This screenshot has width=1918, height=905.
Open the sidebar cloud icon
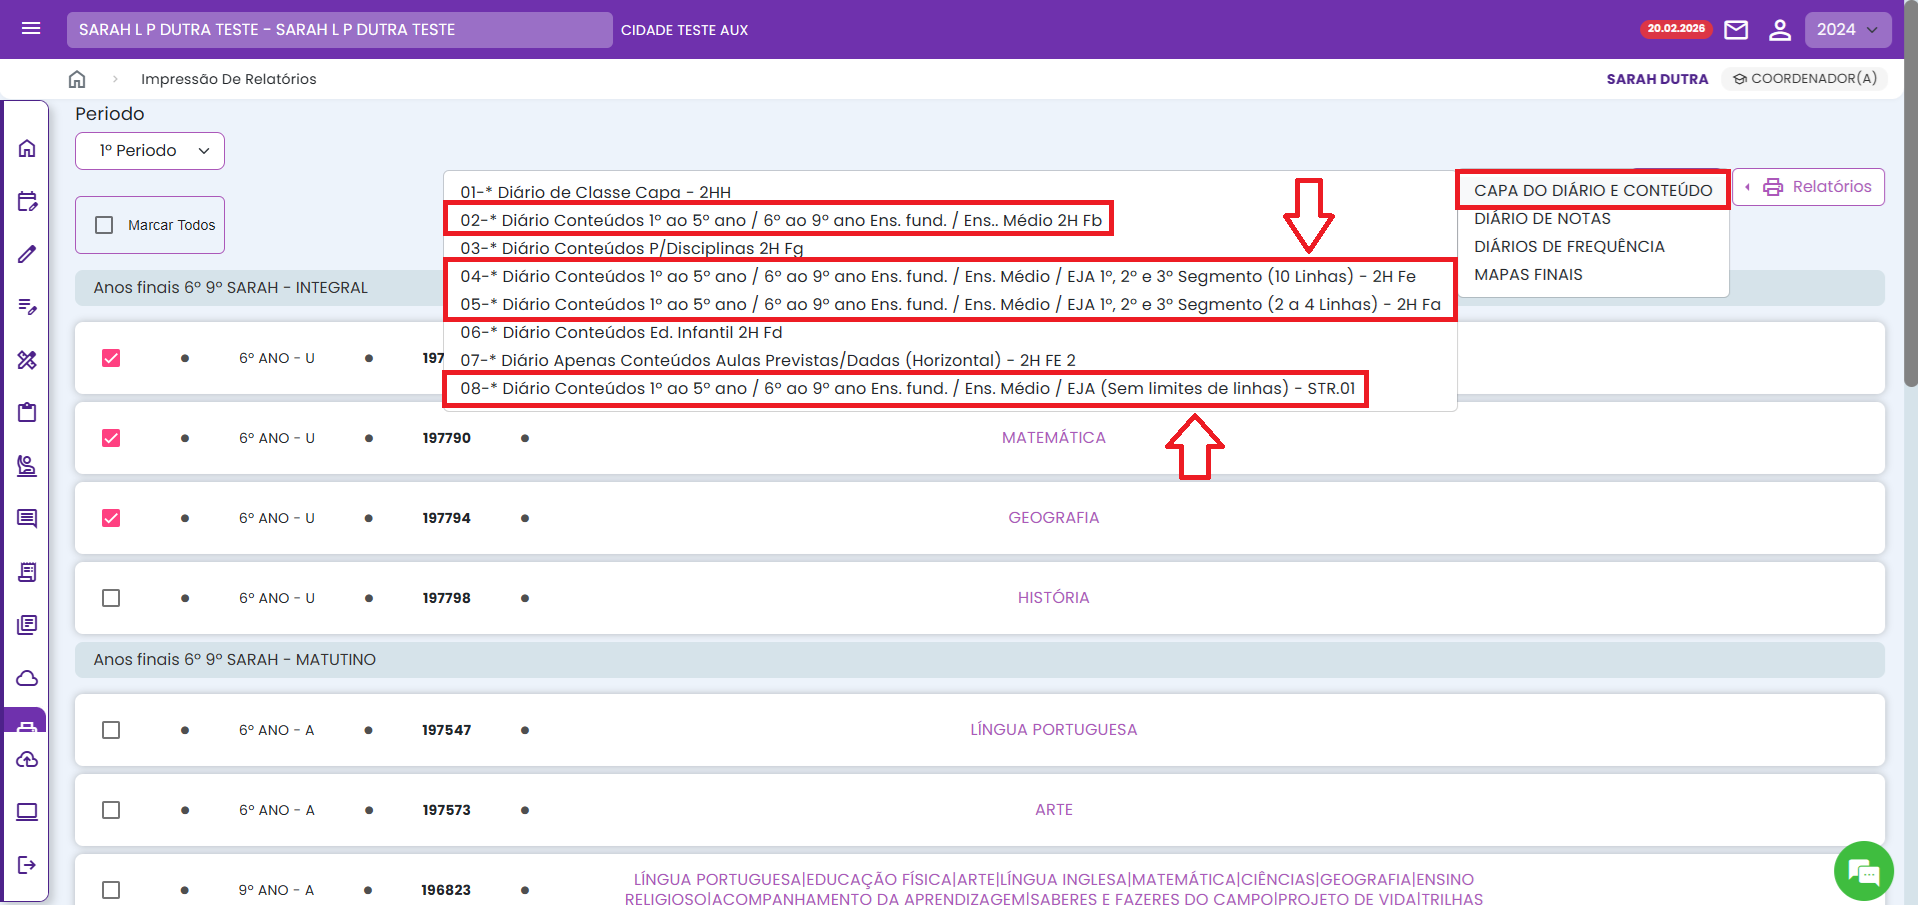pos(27,678)
